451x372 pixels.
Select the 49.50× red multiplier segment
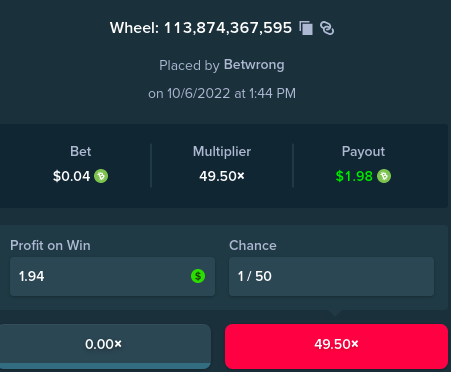pos(336,346)
